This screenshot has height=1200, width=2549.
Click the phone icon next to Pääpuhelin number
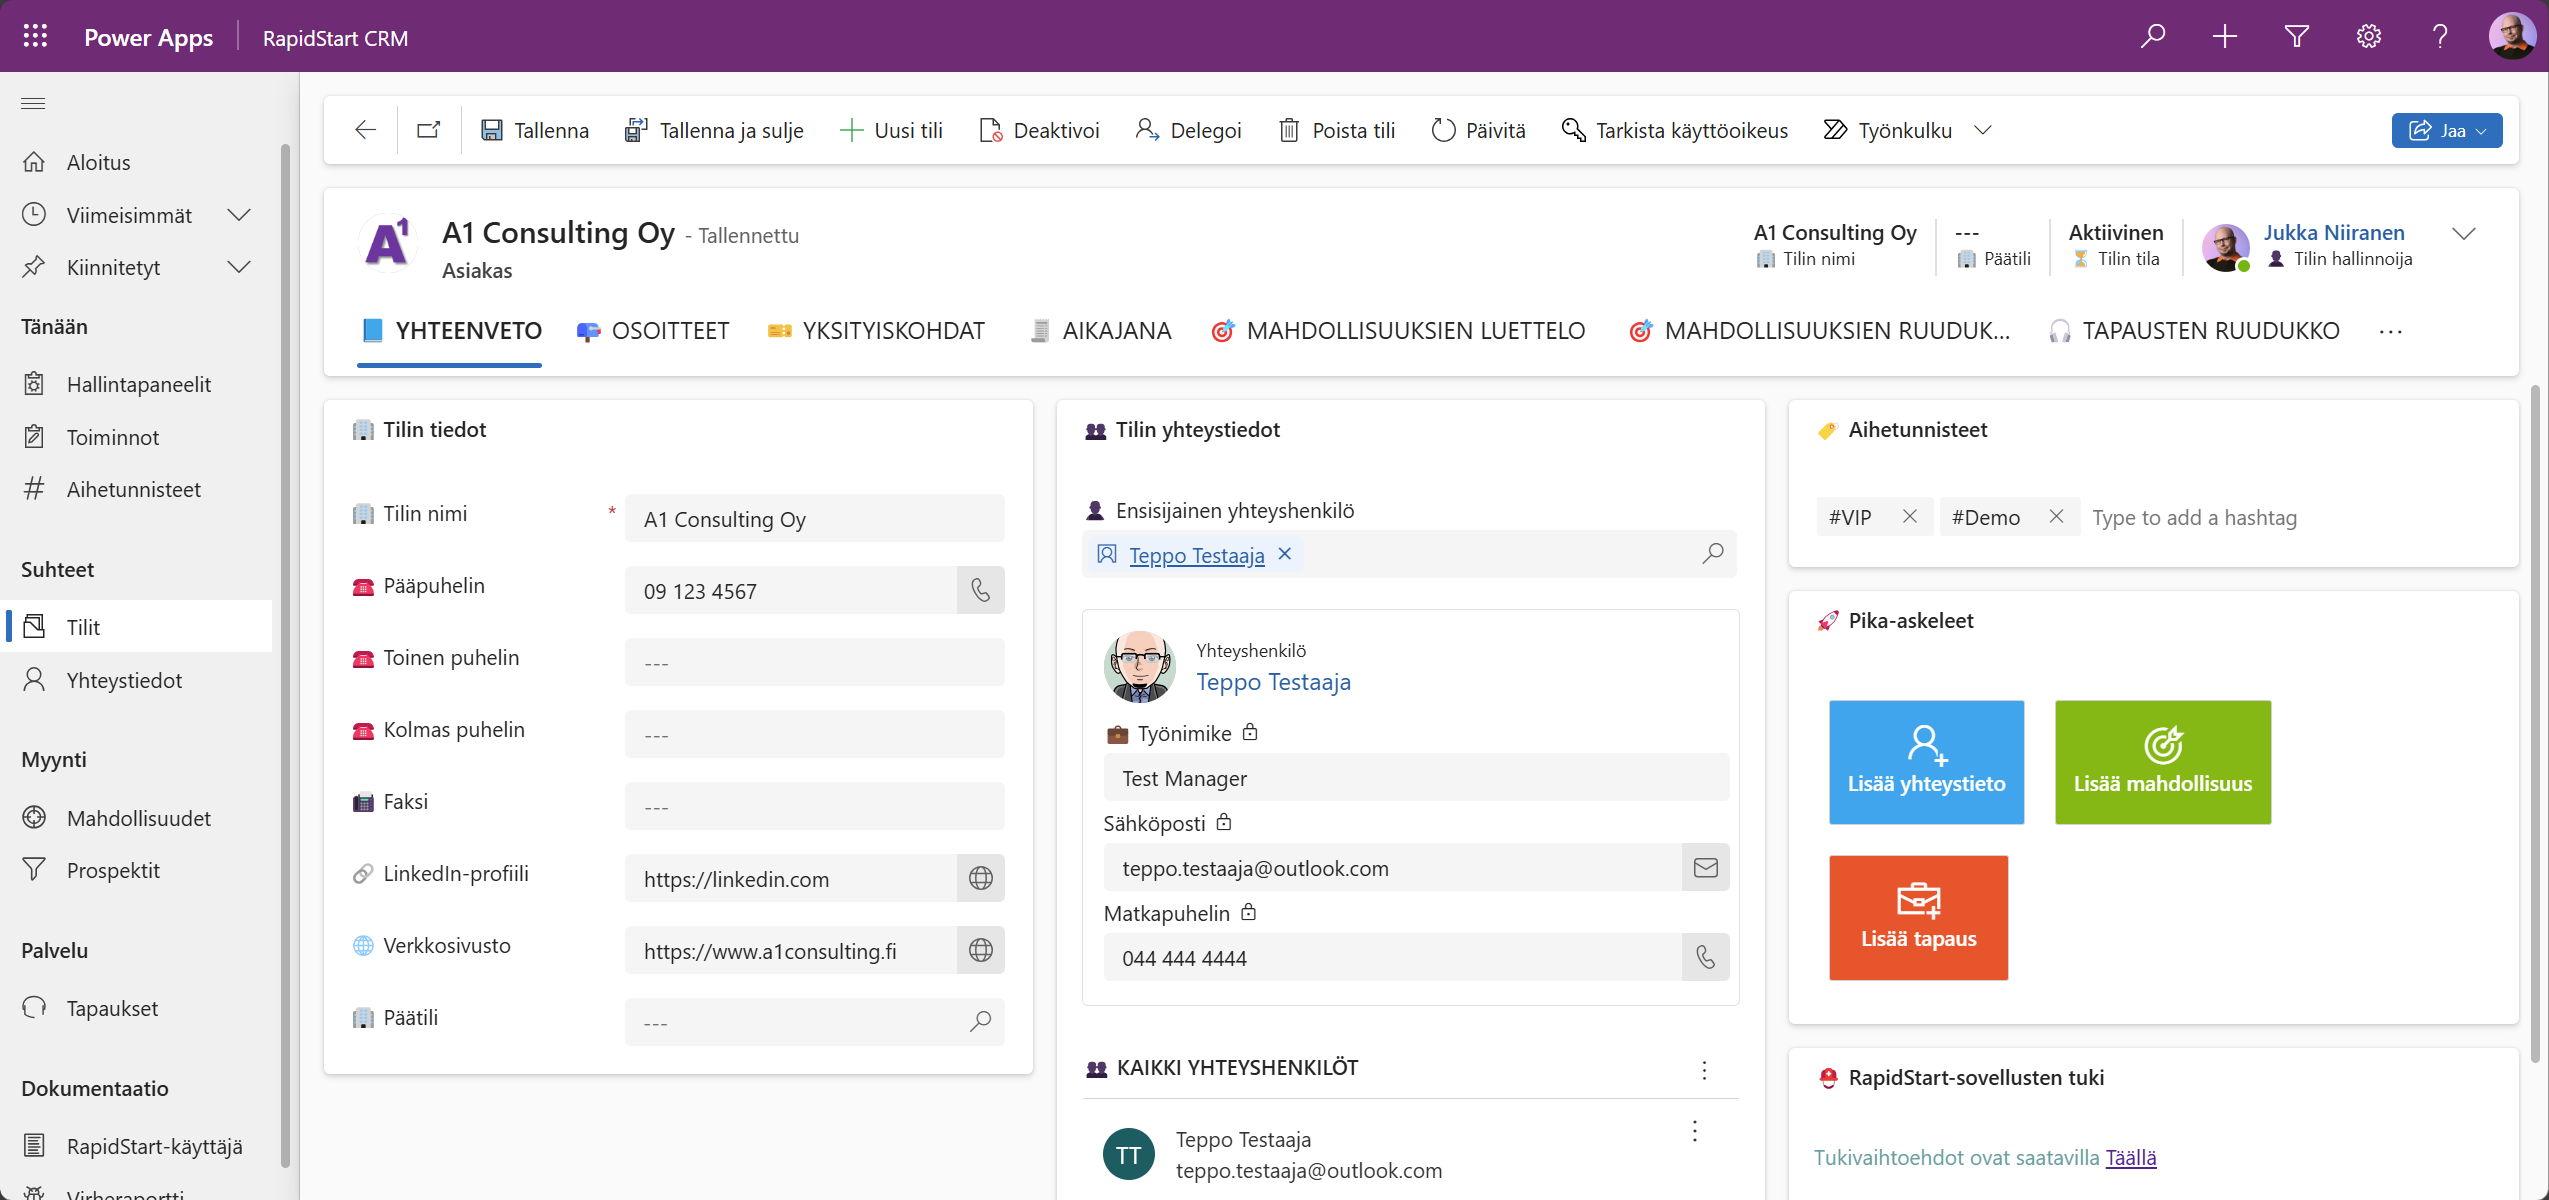980,590
